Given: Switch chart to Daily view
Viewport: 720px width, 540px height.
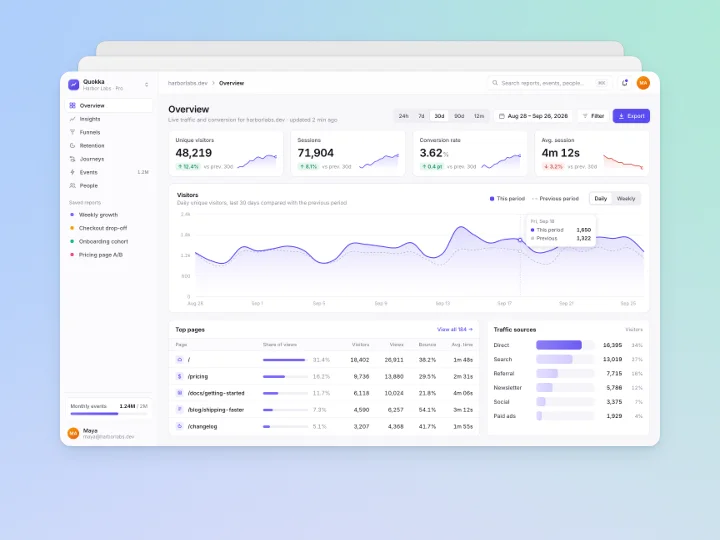Looking at the screenshot, I should (601, 199).
